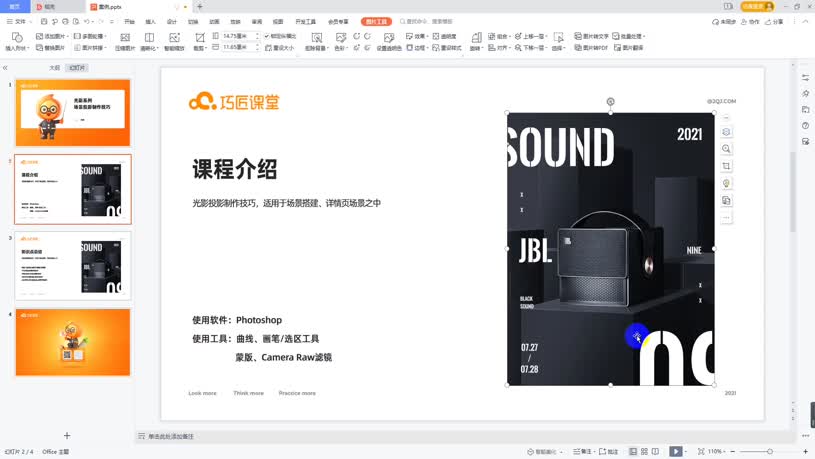Switch to the Outline tab in side panel

55,68
